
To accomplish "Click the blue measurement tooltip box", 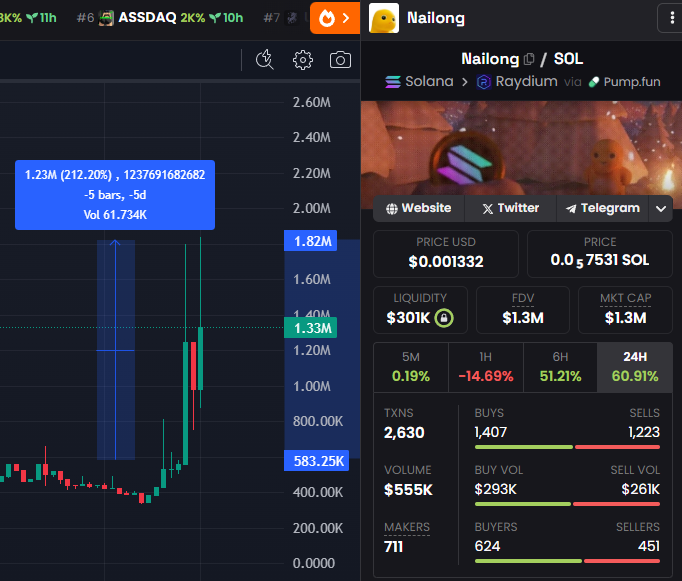I will click(115, 195).
